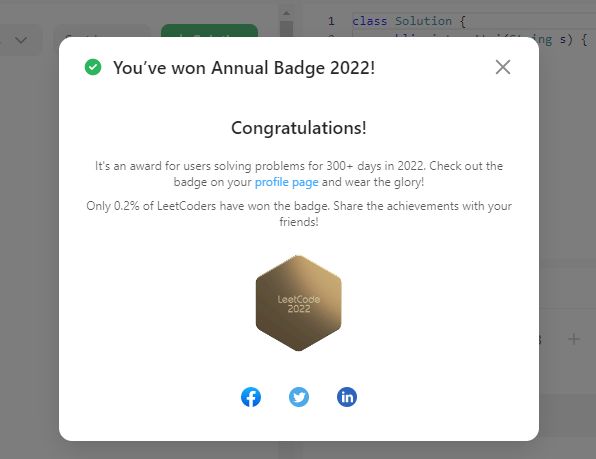The image size is (596, 459).
Task: Click the gray button beside the green button
Action: [102, 31]
